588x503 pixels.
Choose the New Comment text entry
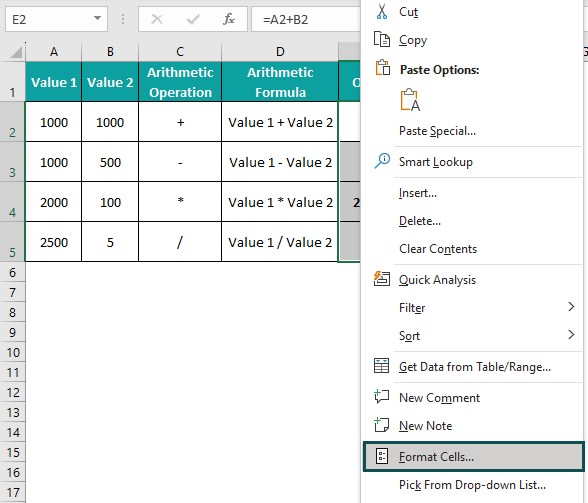[x=440, y=398]
